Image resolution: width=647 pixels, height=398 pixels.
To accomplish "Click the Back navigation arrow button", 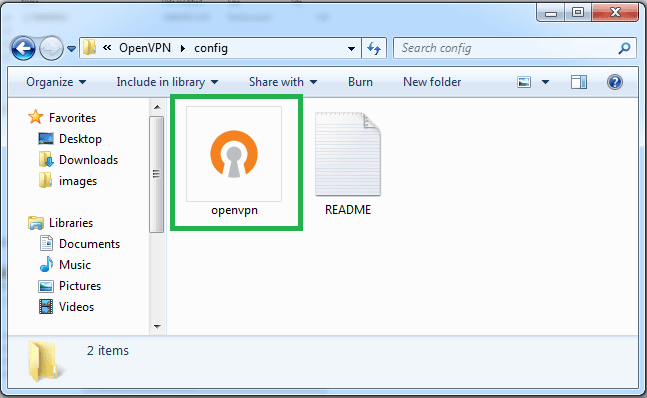I will pos(23,49).
